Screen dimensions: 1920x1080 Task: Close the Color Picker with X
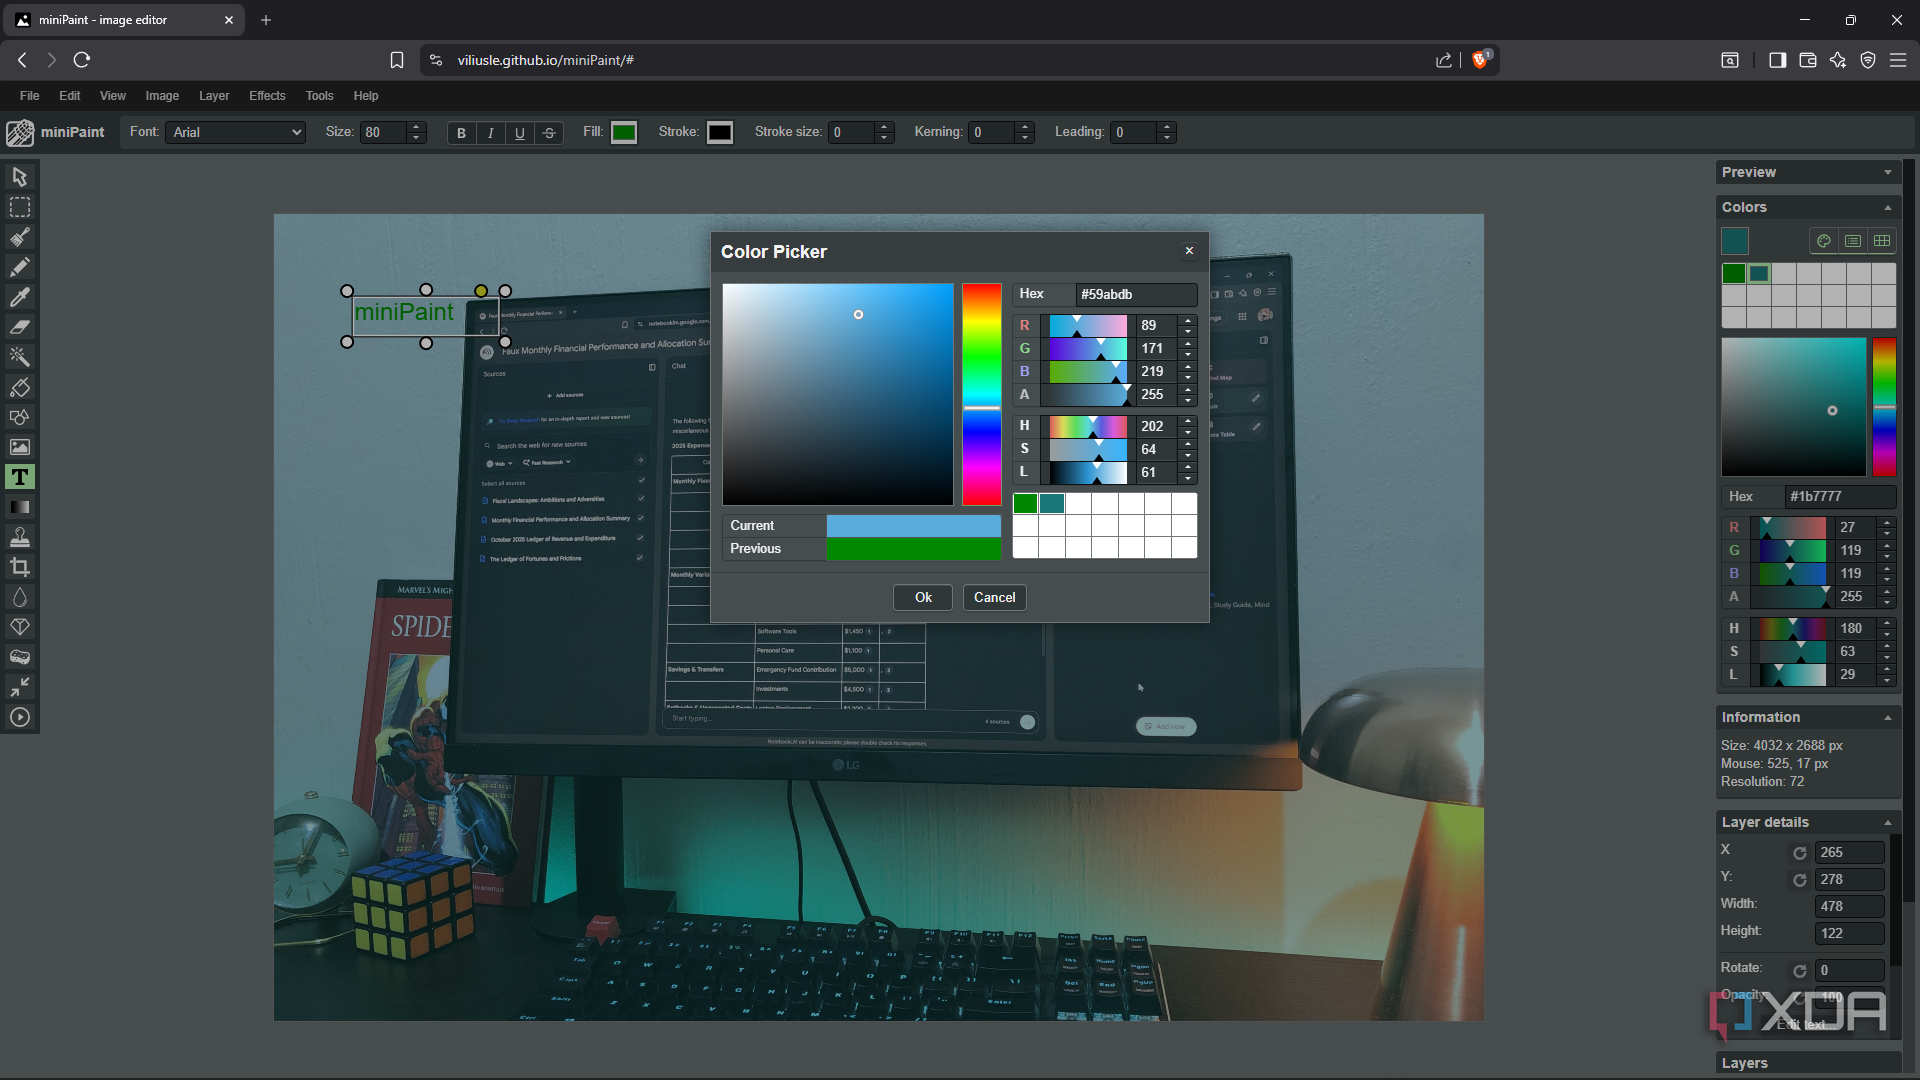[x=1189, y=251]
